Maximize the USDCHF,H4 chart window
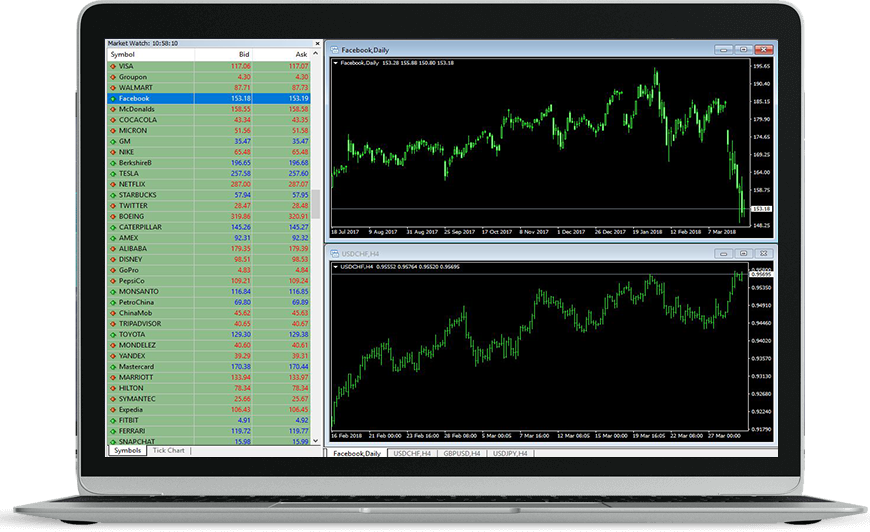Image resolution: width=870 pixels, height=532 pixels. 743,254
